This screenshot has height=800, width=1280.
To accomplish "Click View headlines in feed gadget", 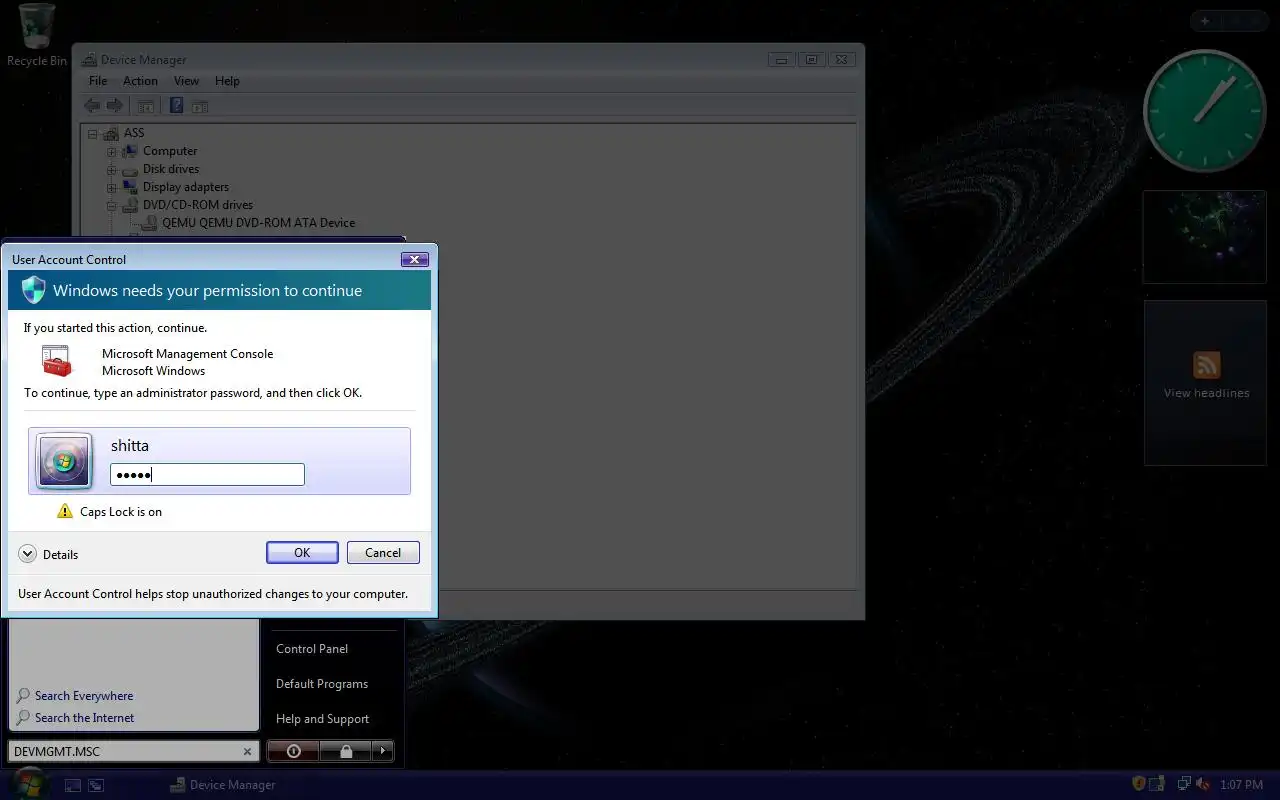I will pos(1206,393).
